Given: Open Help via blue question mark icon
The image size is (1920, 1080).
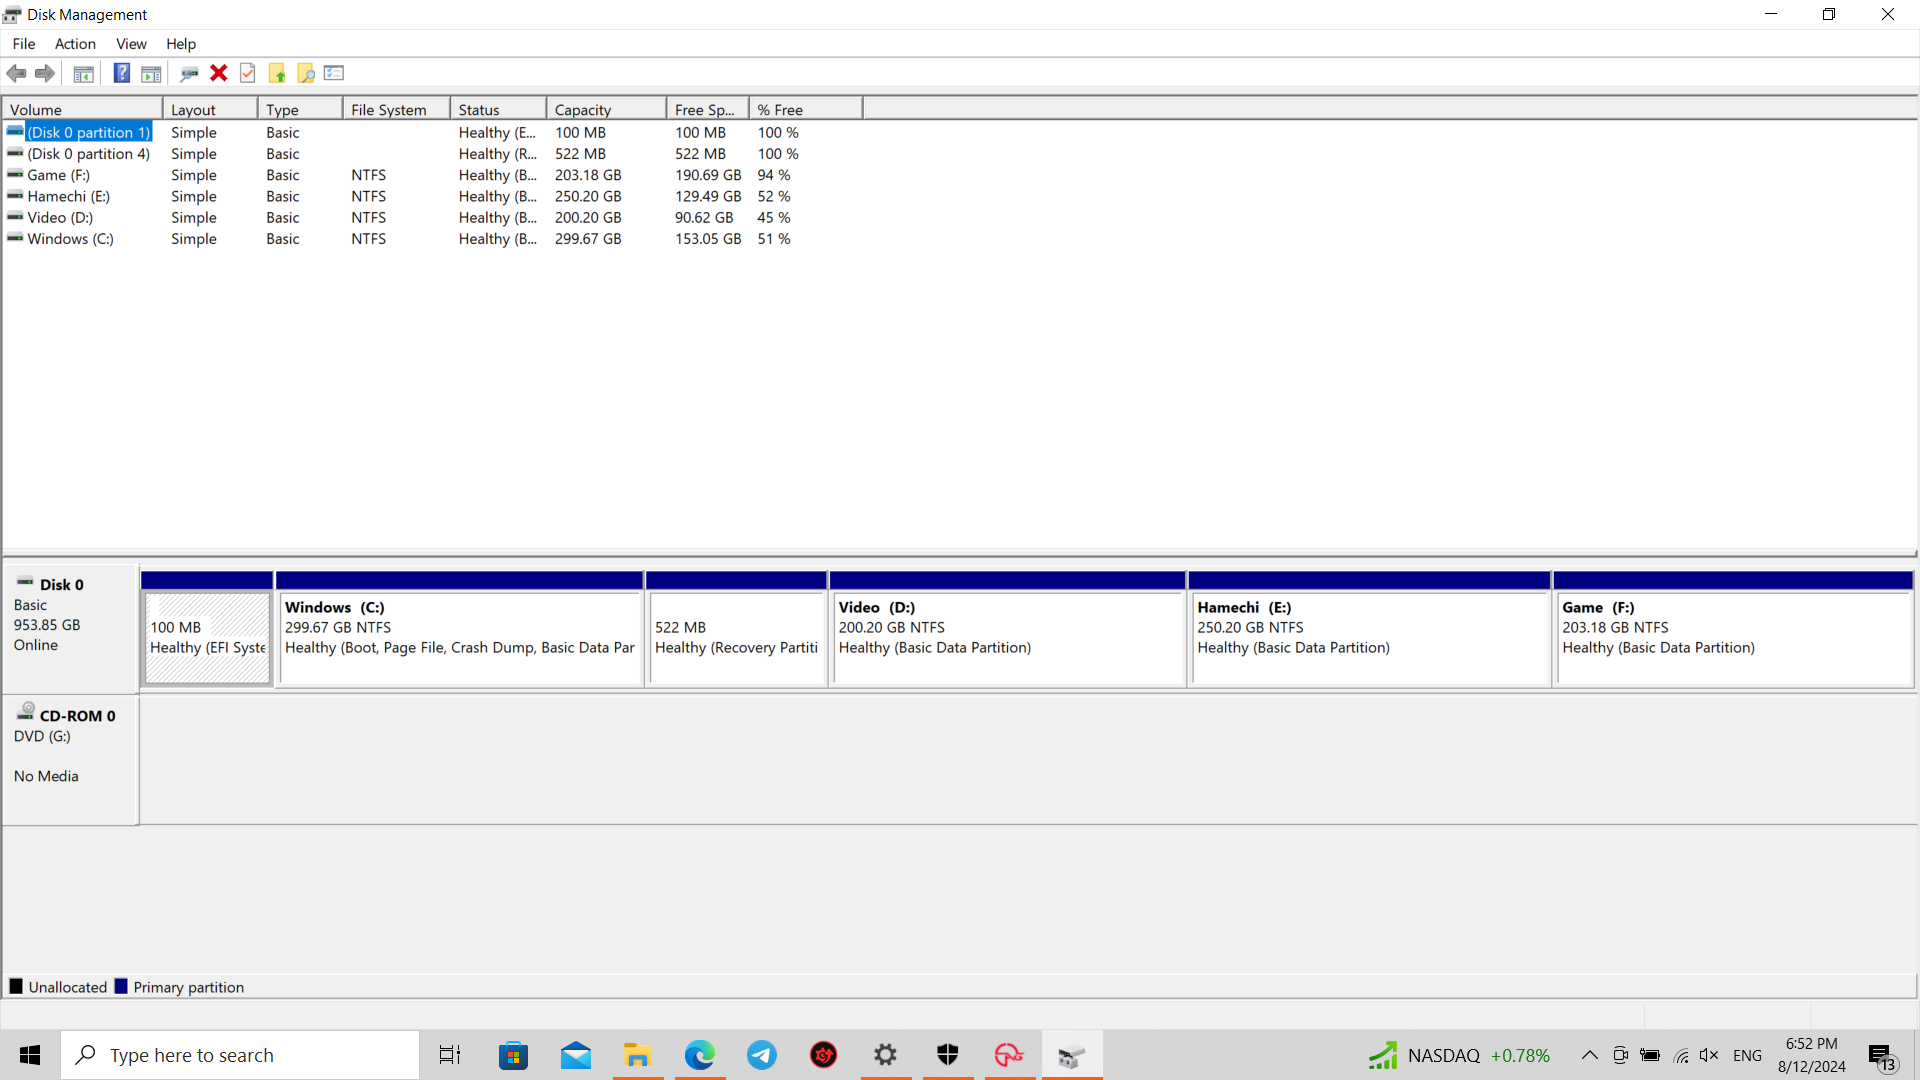Looking at the screenshot, I should (x=122, y=73).
